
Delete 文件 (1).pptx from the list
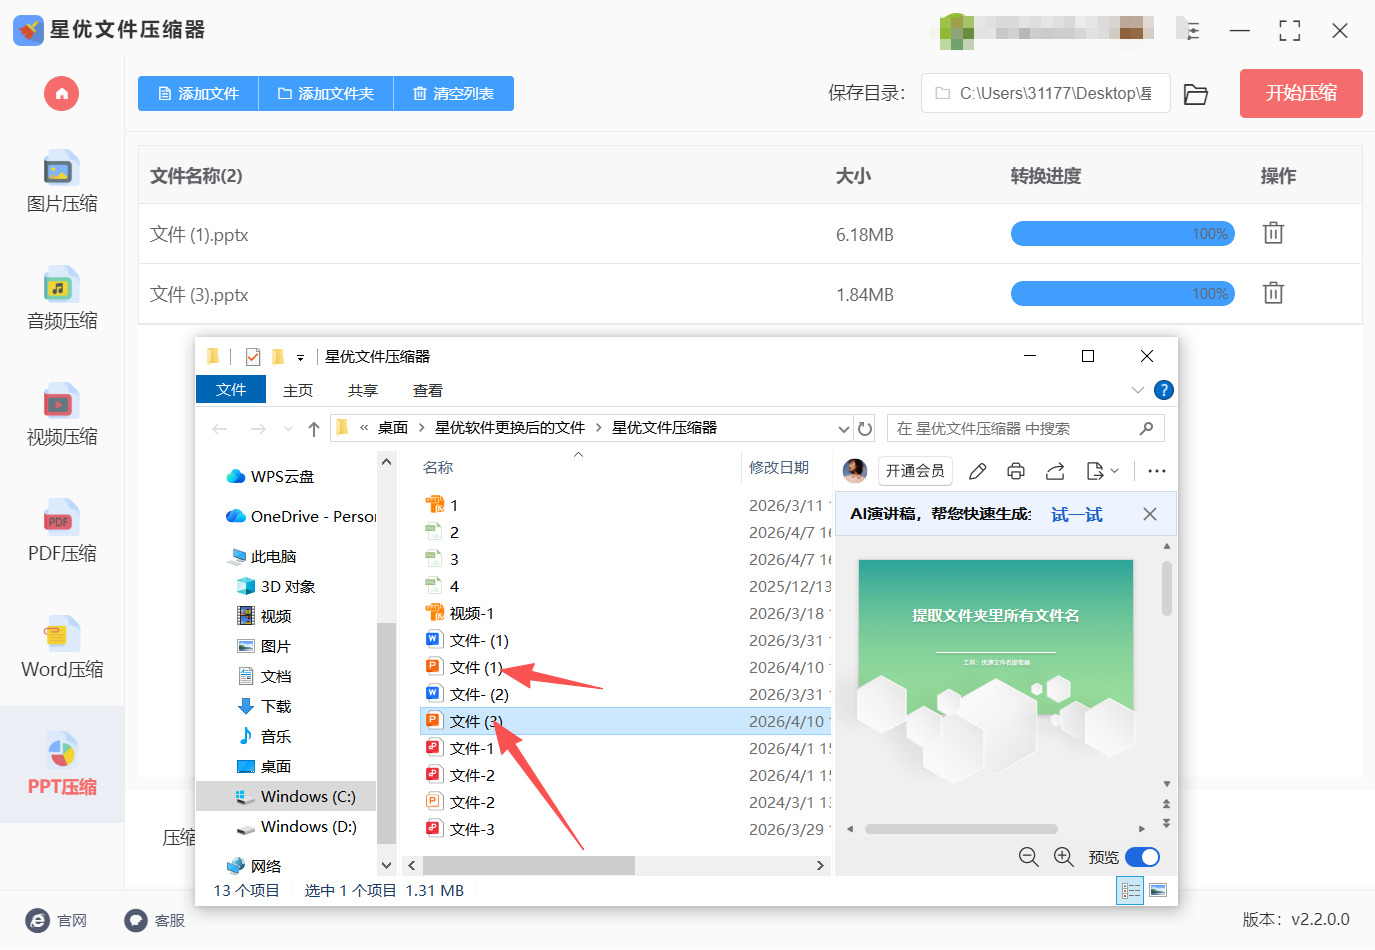click(1273, 233)
